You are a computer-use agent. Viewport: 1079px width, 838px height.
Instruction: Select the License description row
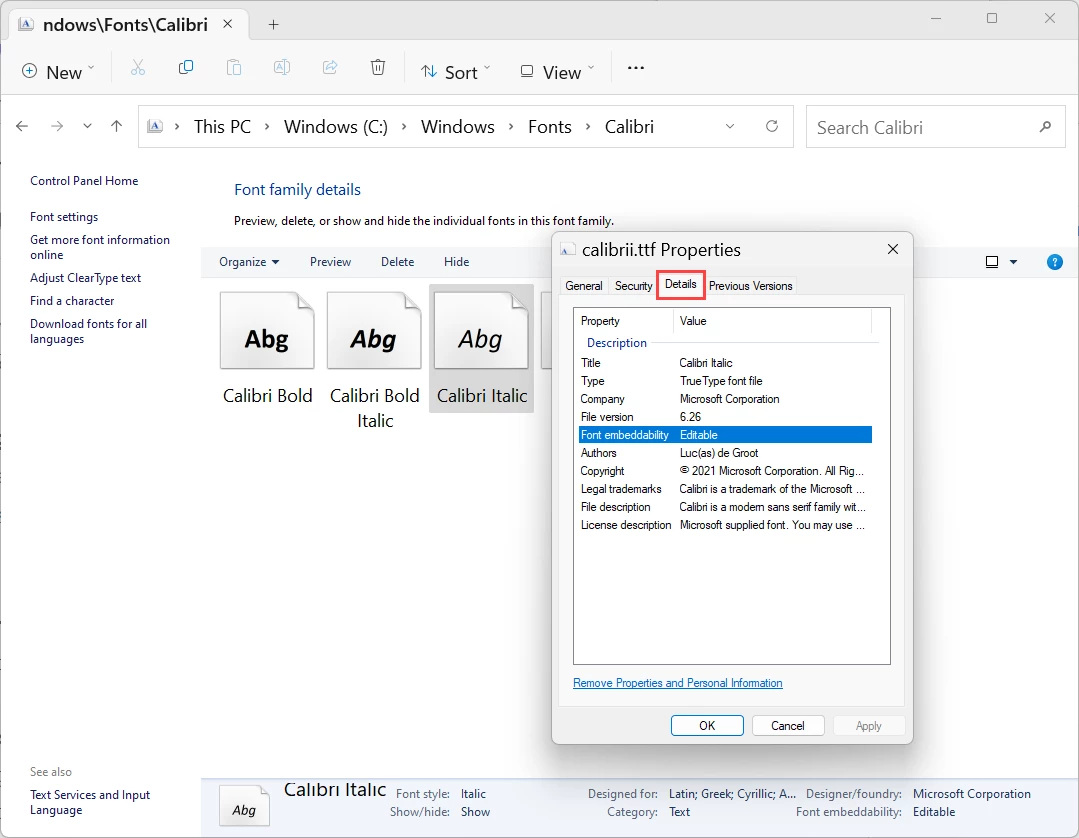[x=725, y=525]
